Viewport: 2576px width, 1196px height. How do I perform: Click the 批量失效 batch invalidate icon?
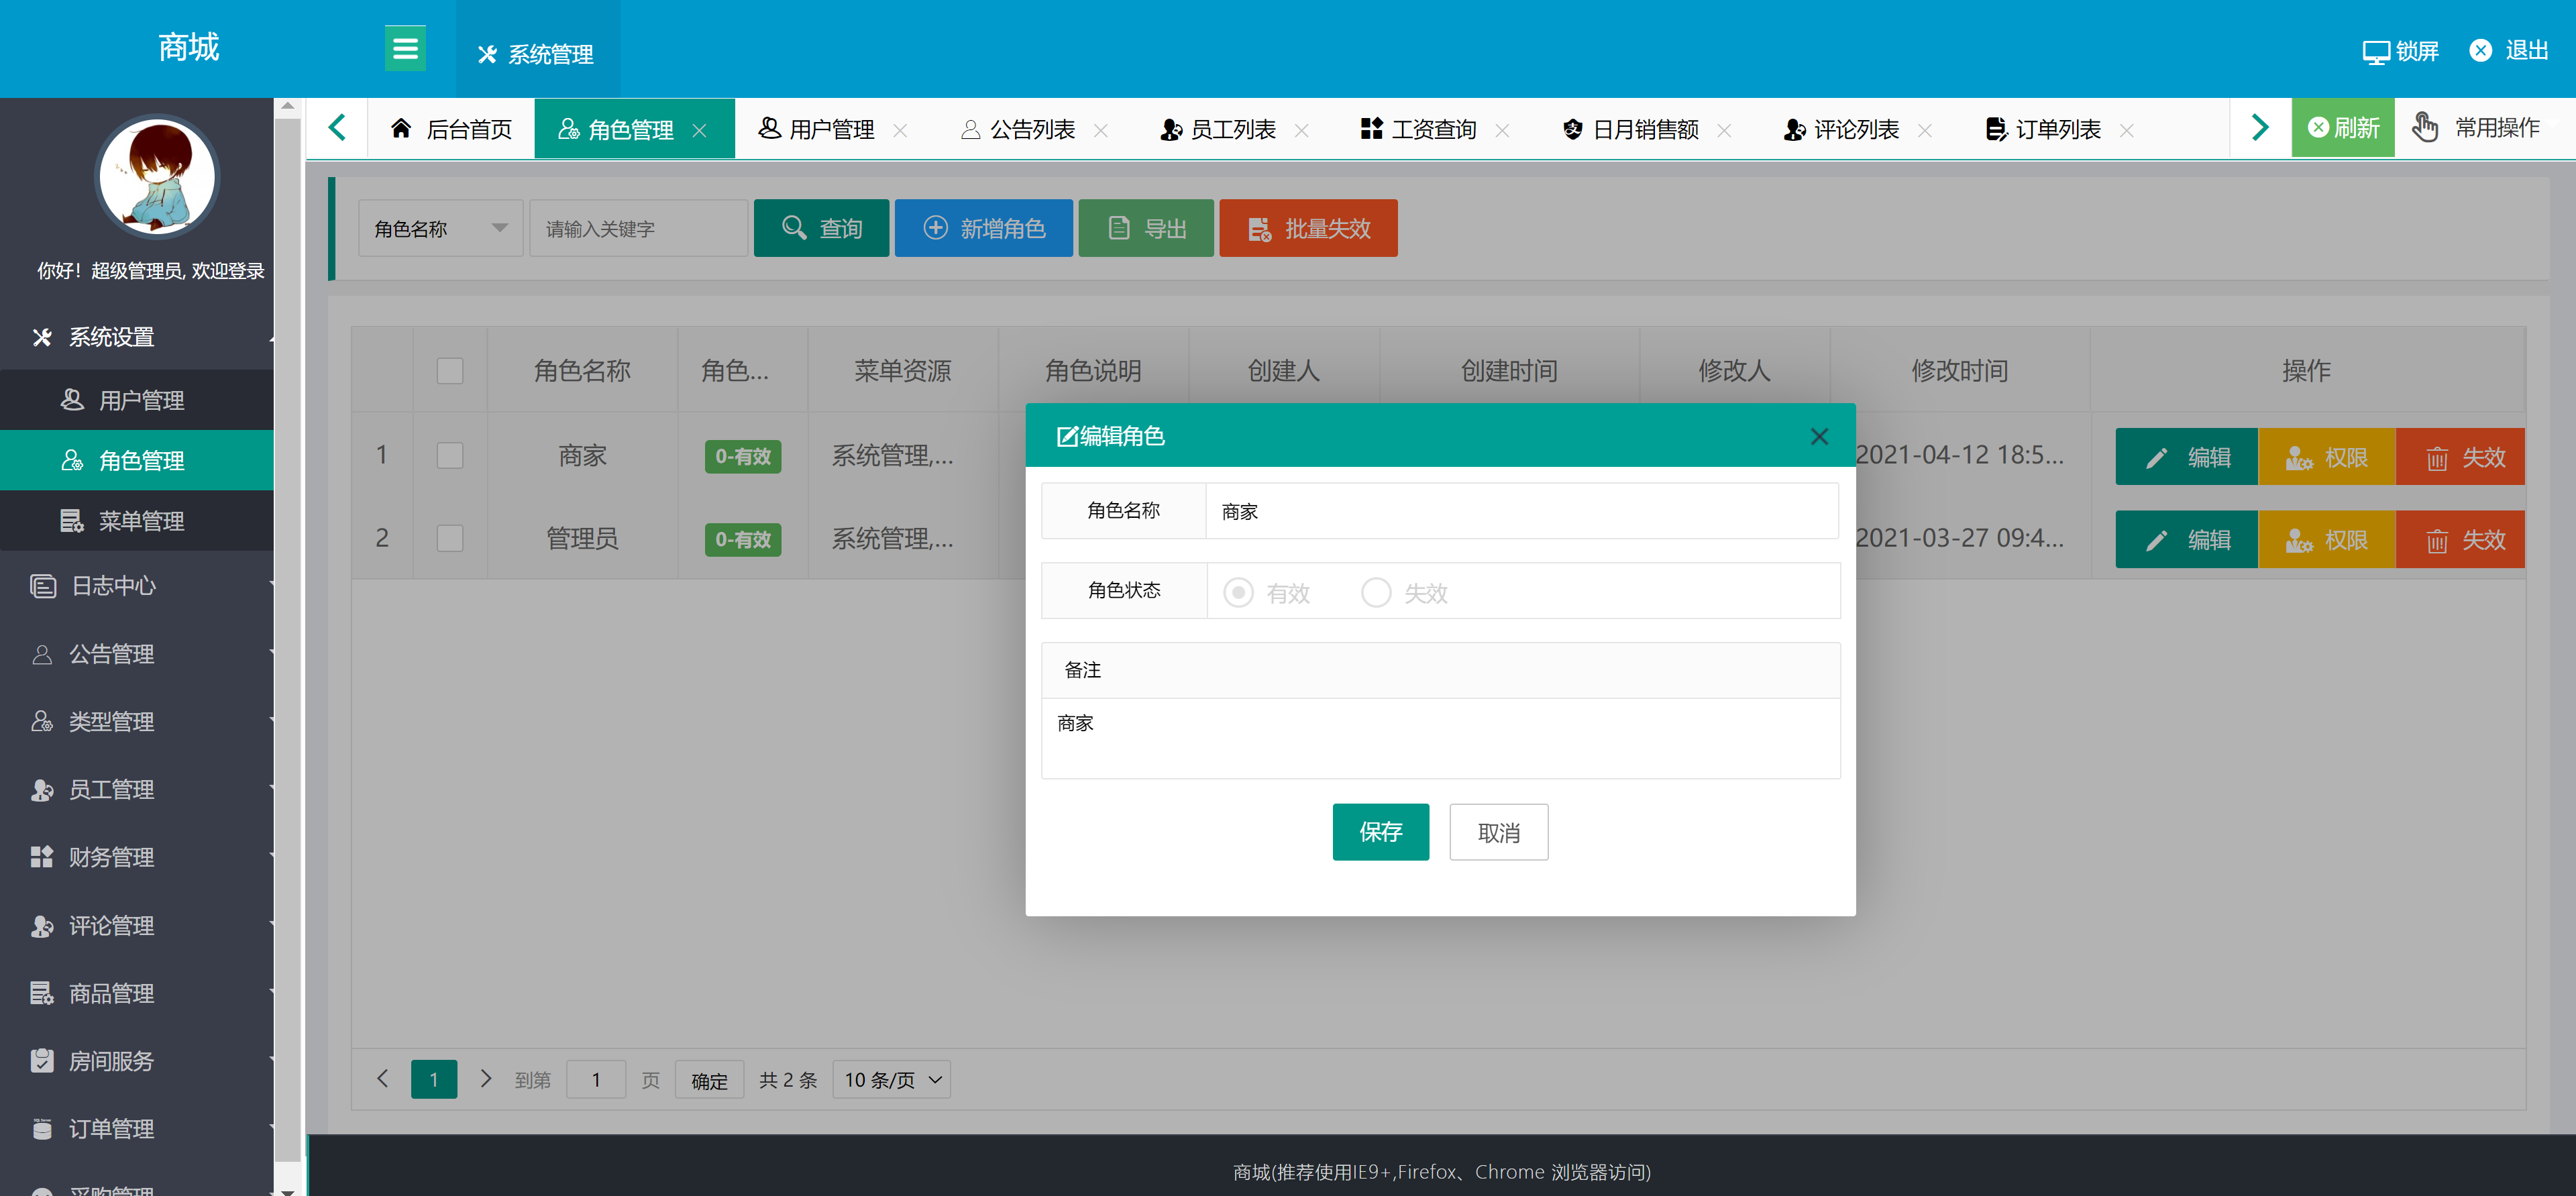pyautogui.click(x=1259, y=228)
